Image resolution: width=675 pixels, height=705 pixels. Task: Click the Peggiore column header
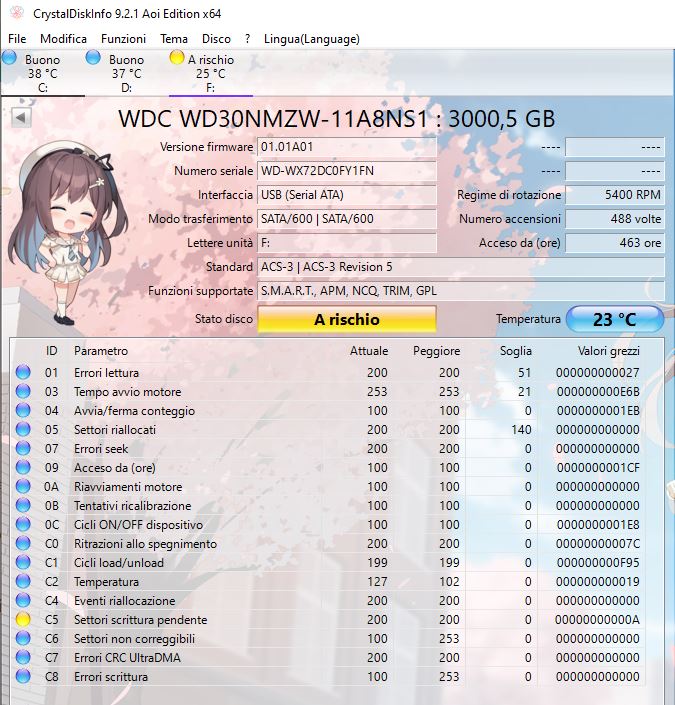click(x=436, y=351)
